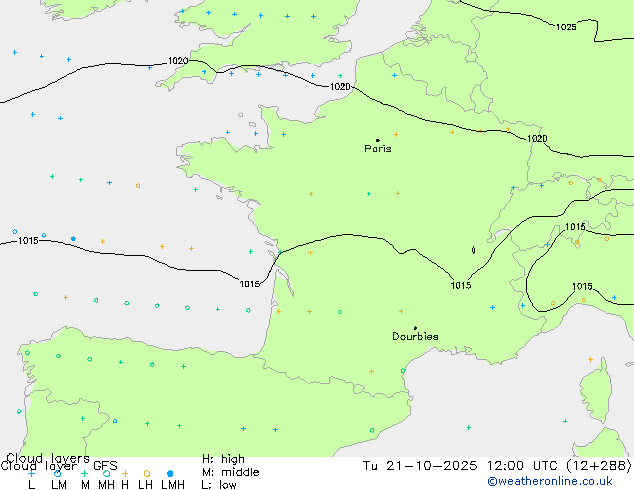Click the 'M: middle' legend text
Image resolution: width=634 pixels, height=490 pixels.
point(230,472)
